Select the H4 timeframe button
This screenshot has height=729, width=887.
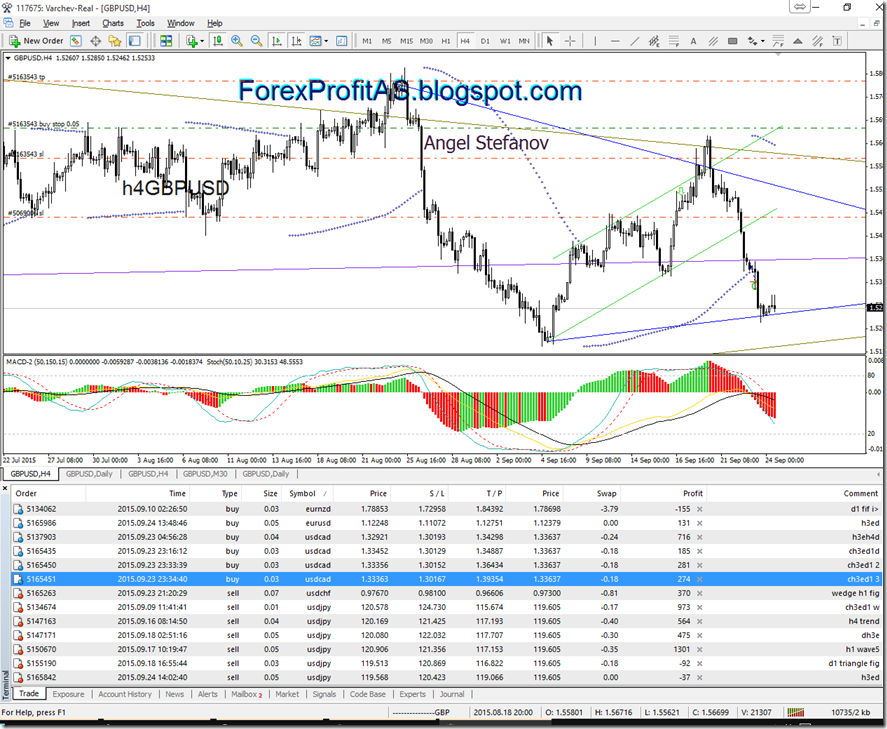click(x=465, y=41)
